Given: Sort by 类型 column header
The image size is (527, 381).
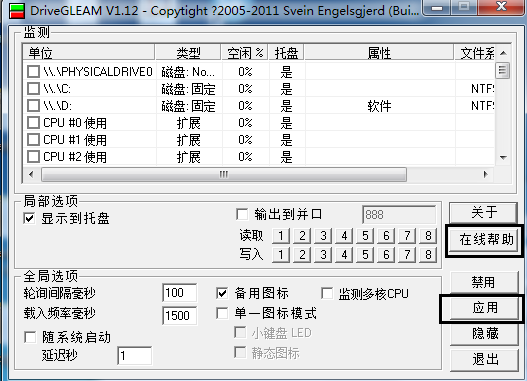Looking at the screenshot, I should coord(188,53).
